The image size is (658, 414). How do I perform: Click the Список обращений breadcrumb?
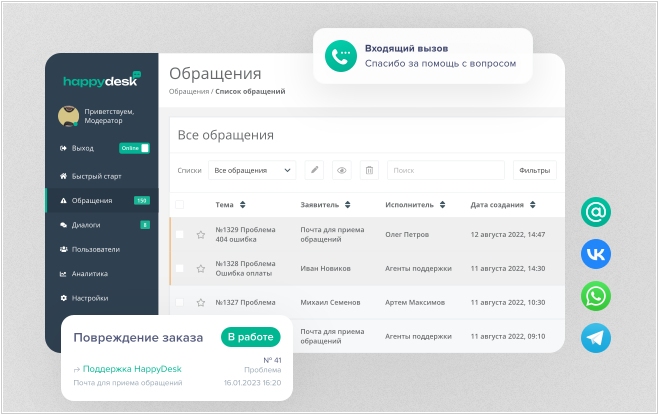point(250,91)
